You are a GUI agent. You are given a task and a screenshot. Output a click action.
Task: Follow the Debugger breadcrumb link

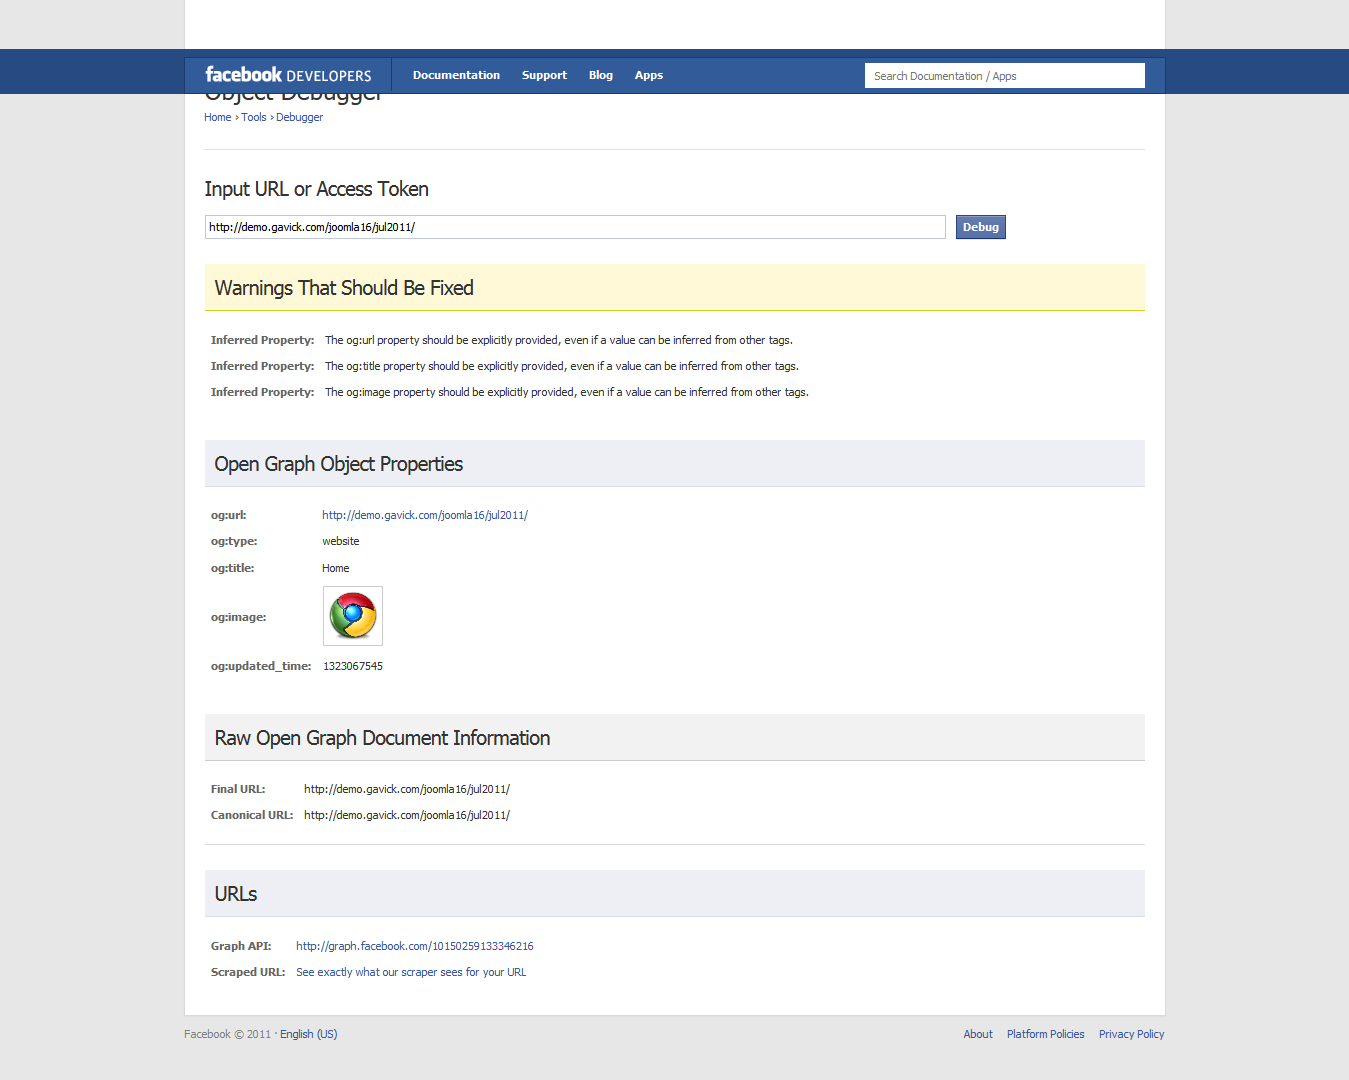299,117
